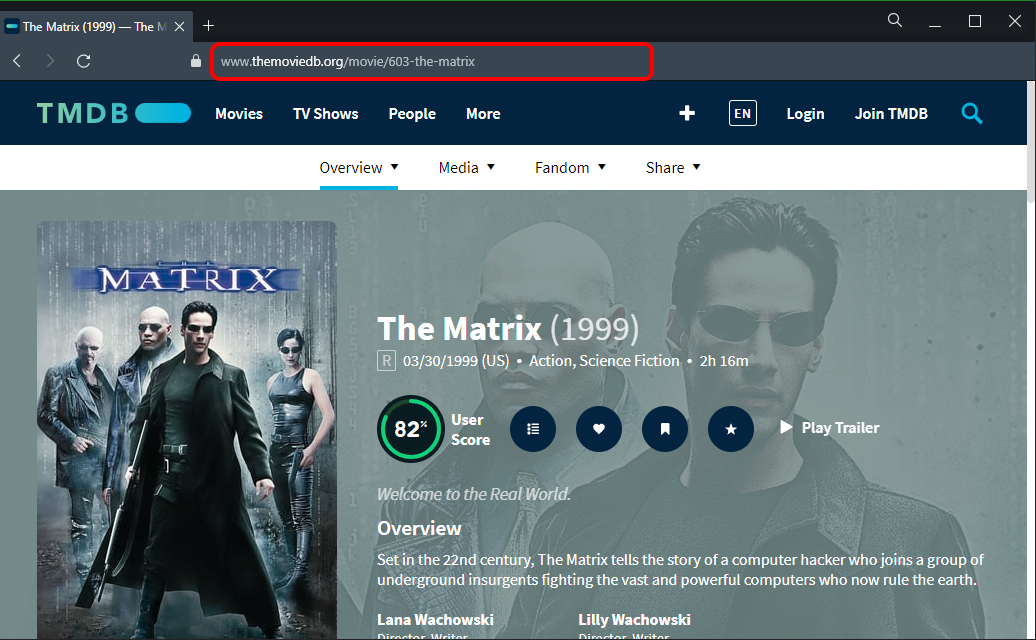Click the Overview section heading
The image size is (1036, 640).
point(419,528)
